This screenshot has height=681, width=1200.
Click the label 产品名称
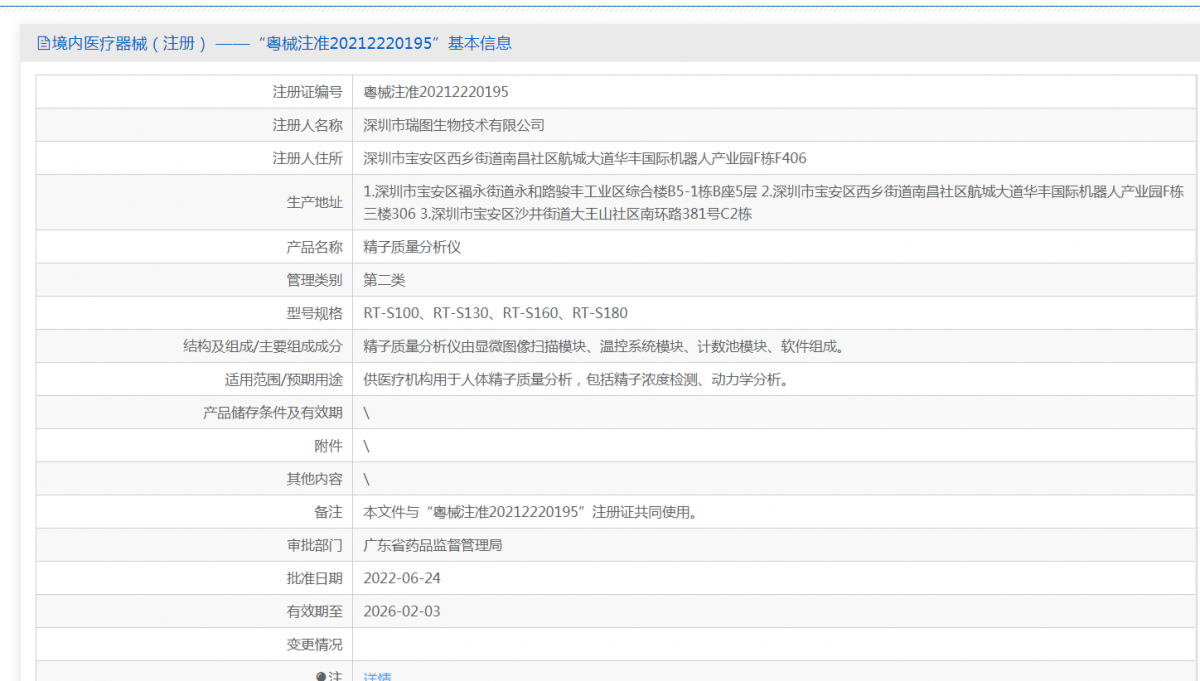coord(314,247)
